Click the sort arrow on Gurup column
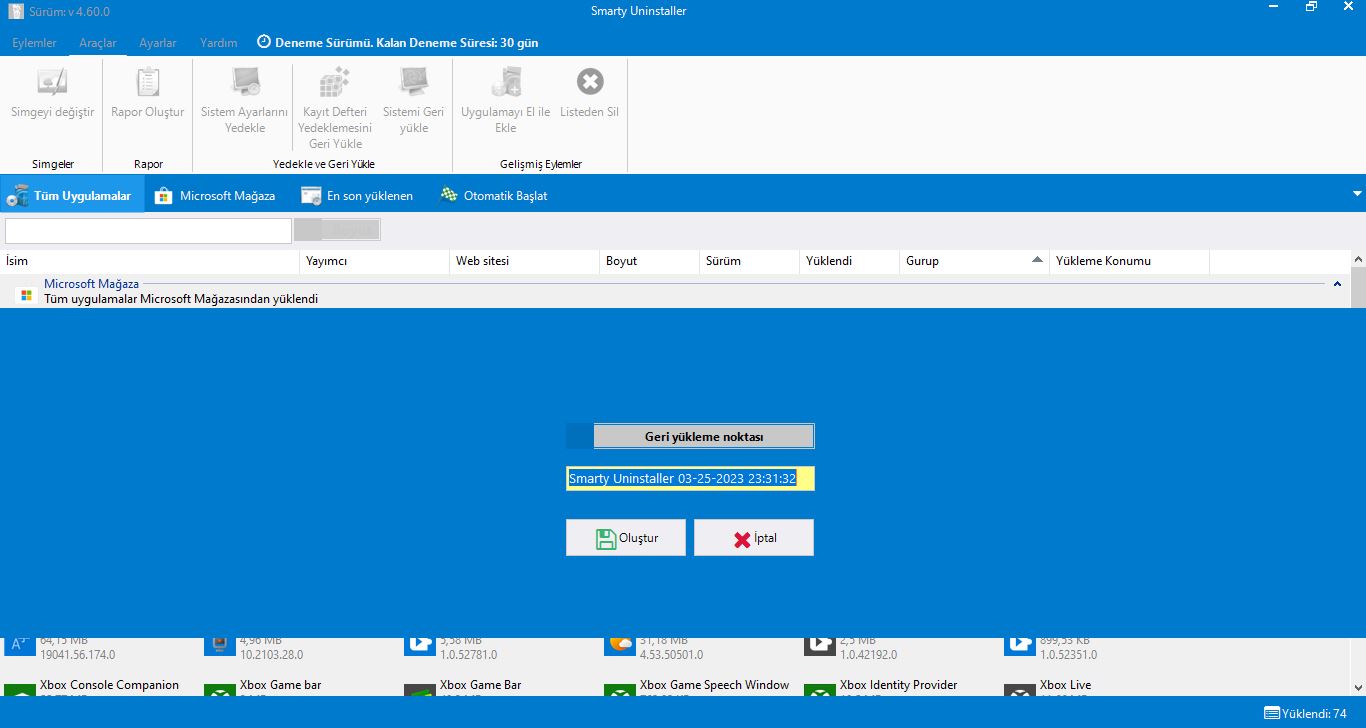This screenshot has height=728, width=1366. [x=1037, y=261]
